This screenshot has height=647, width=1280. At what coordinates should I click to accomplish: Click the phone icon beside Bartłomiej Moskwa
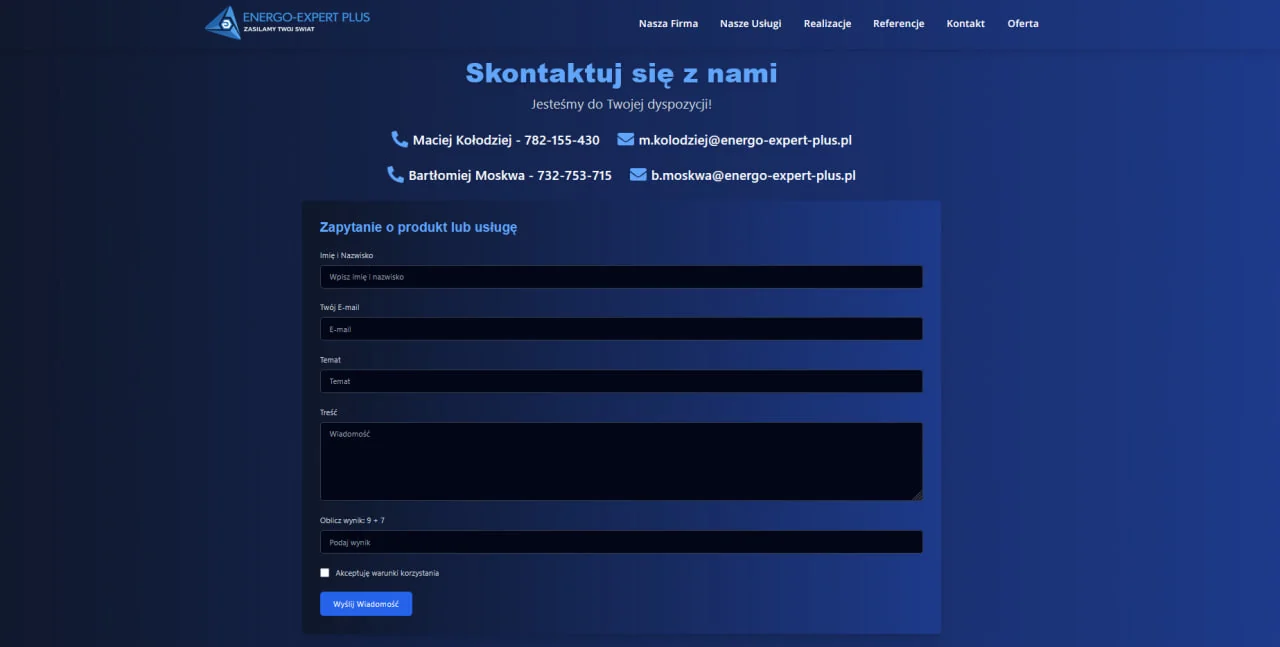pos(395,174)
